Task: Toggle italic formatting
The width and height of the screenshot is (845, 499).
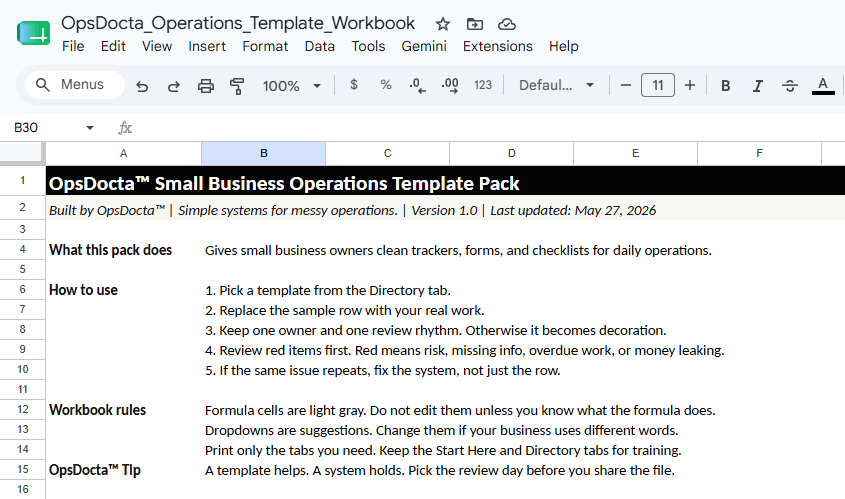Action: tap(758, 86)
